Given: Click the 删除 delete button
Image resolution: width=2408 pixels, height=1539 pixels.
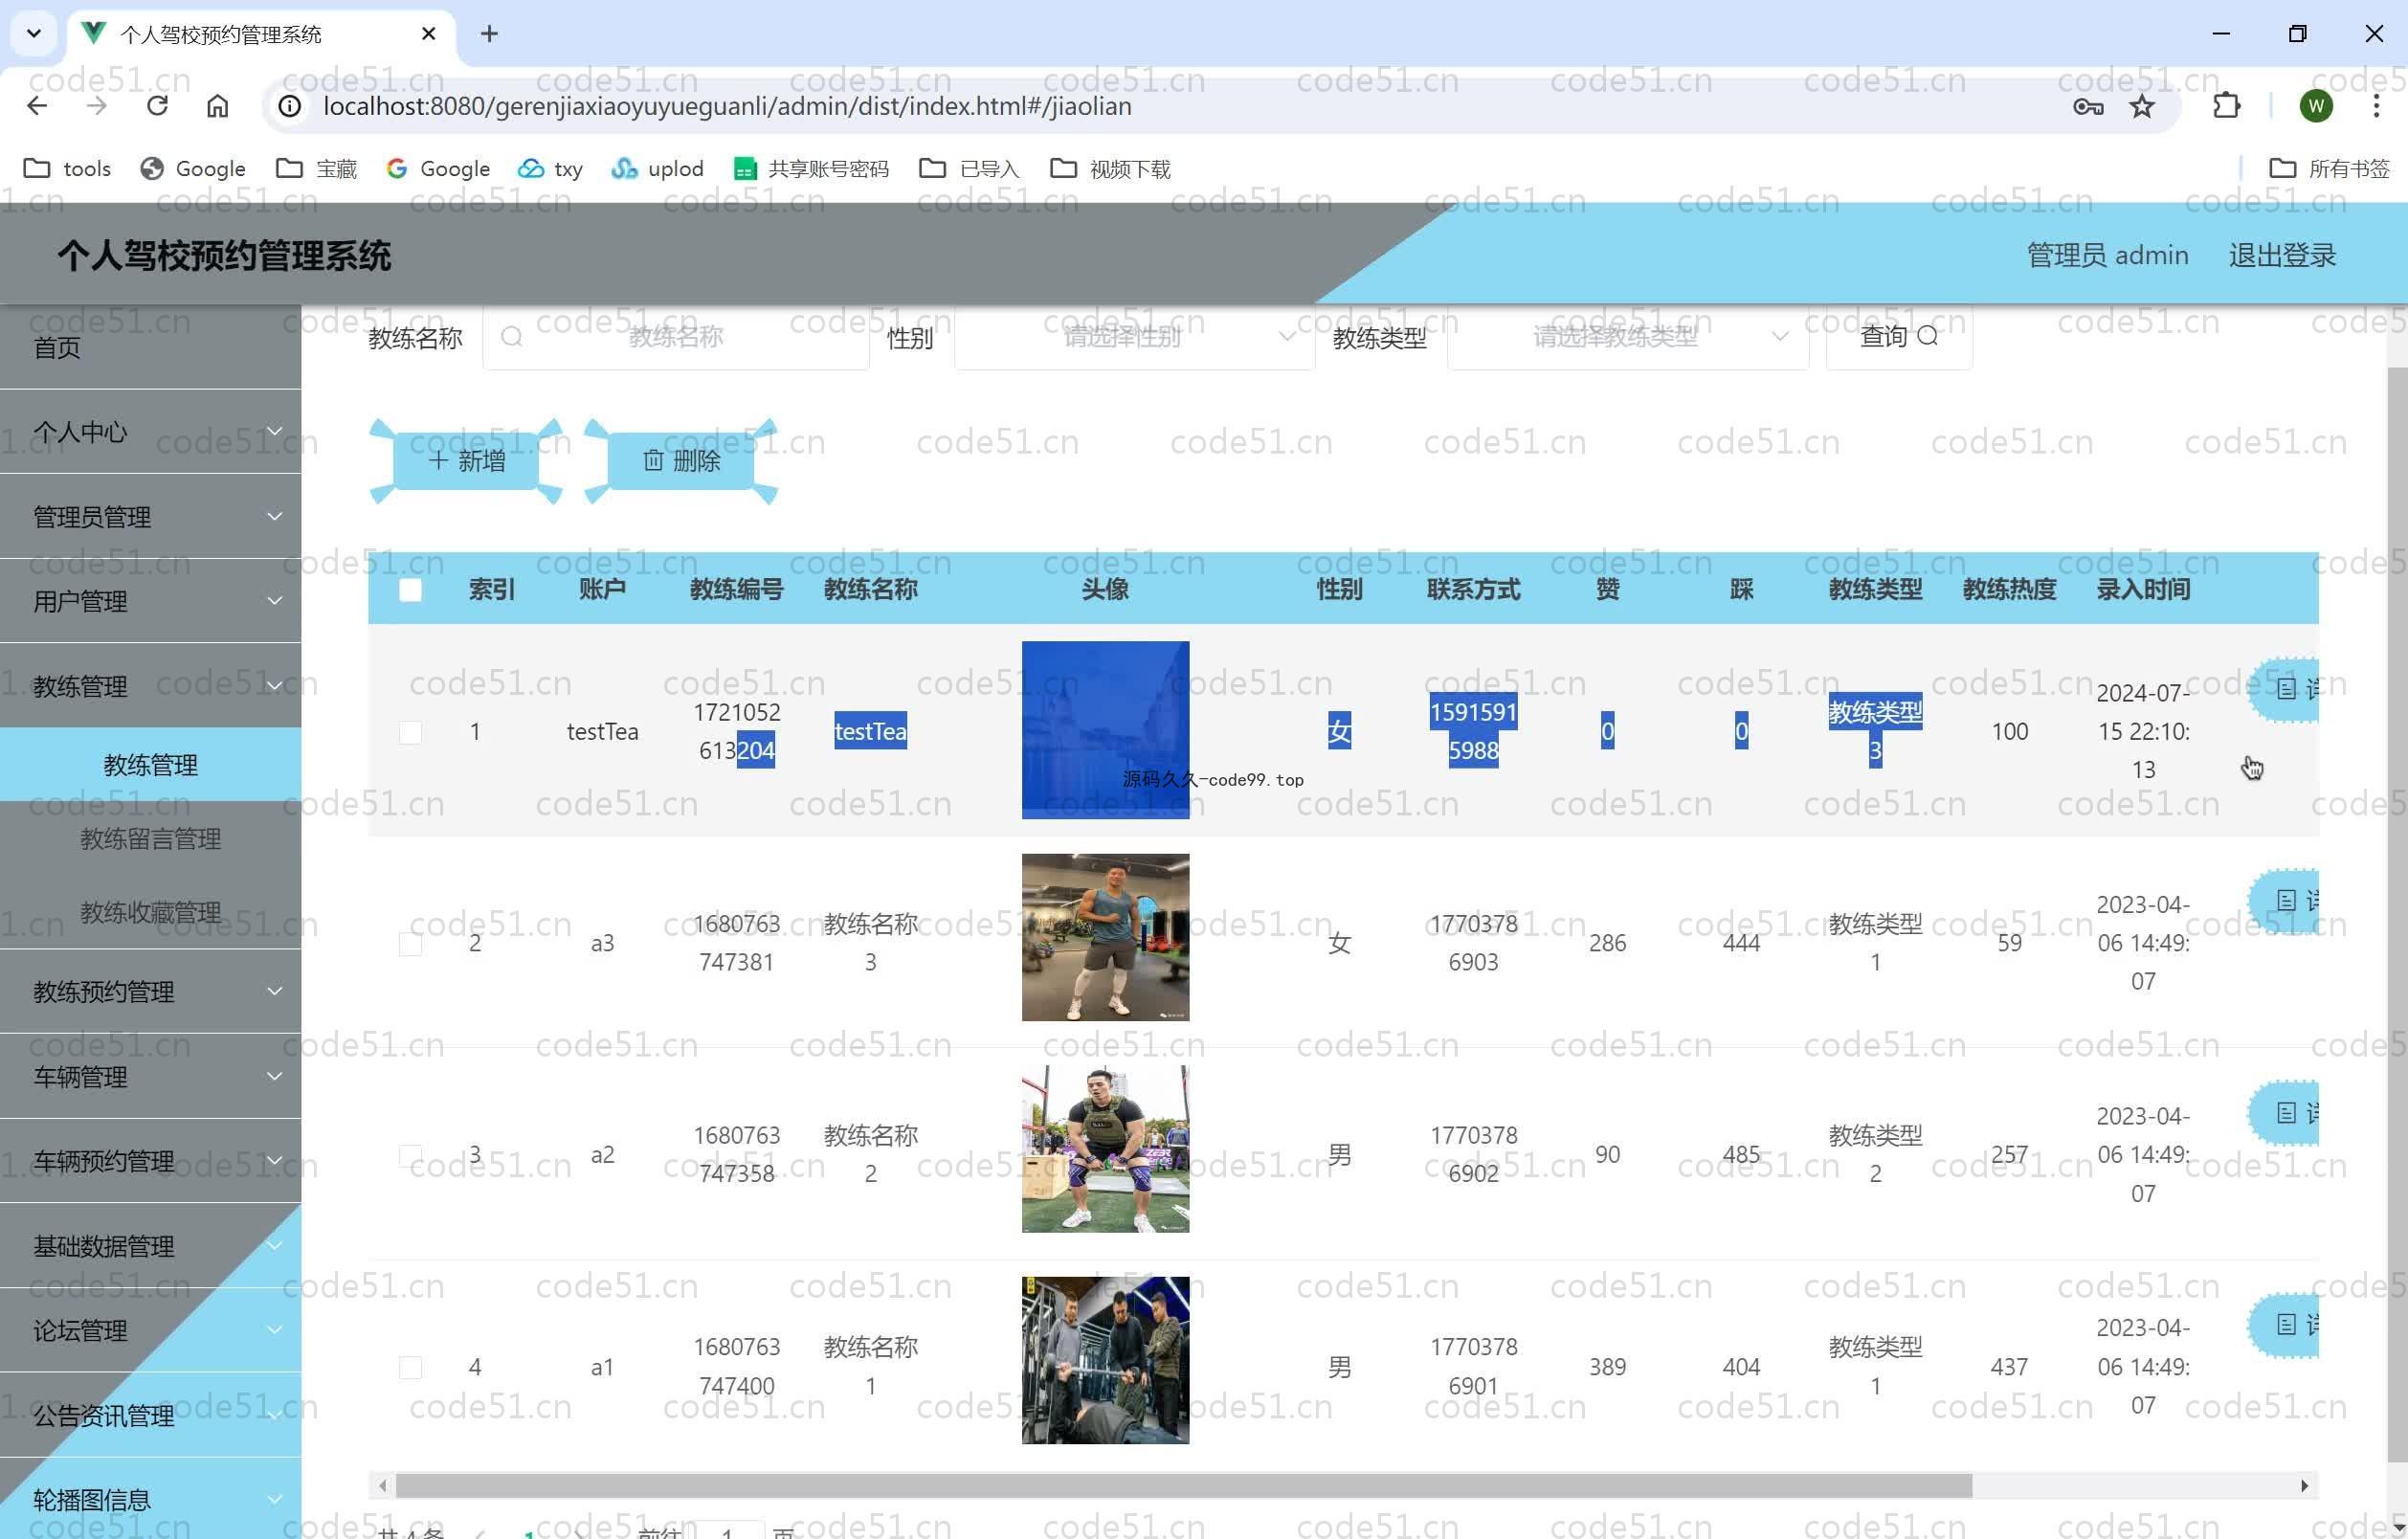Looking at the screenshot, I should point(681,461).
